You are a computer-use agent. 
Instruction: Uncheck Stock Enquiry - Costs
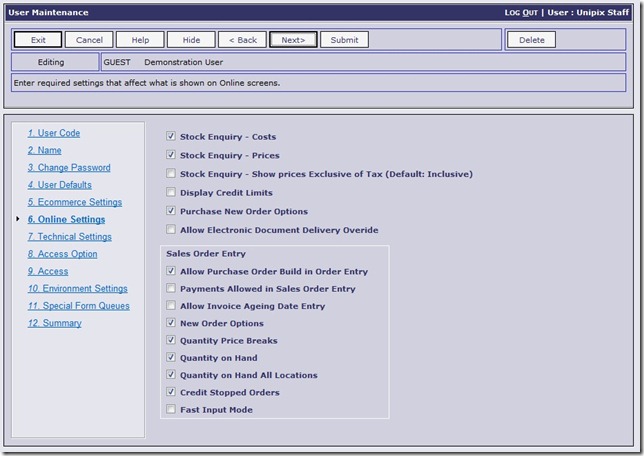tap(172, 137)
